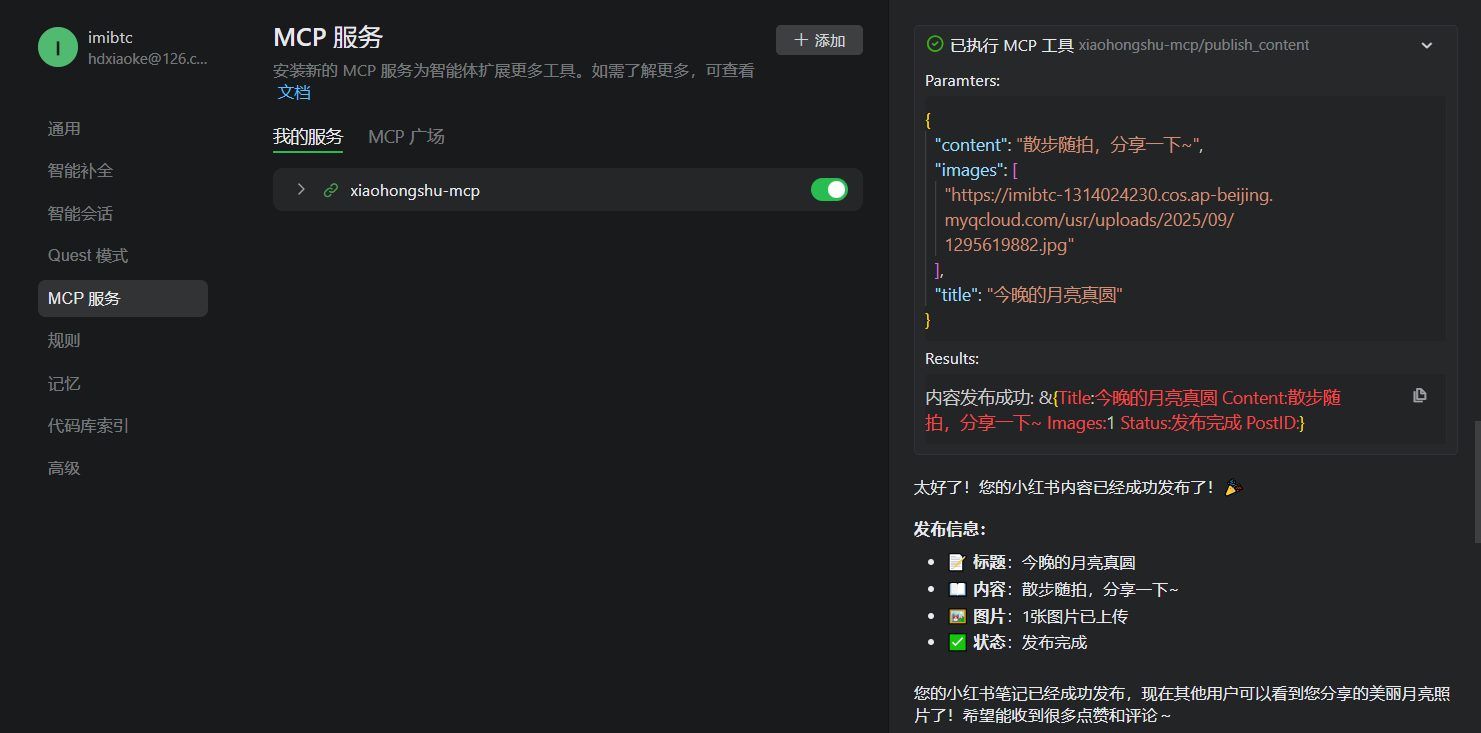This screenshot has height=733, width=1481.
Task: Copy the publish results with copy icon
Action: (1419, 395)
